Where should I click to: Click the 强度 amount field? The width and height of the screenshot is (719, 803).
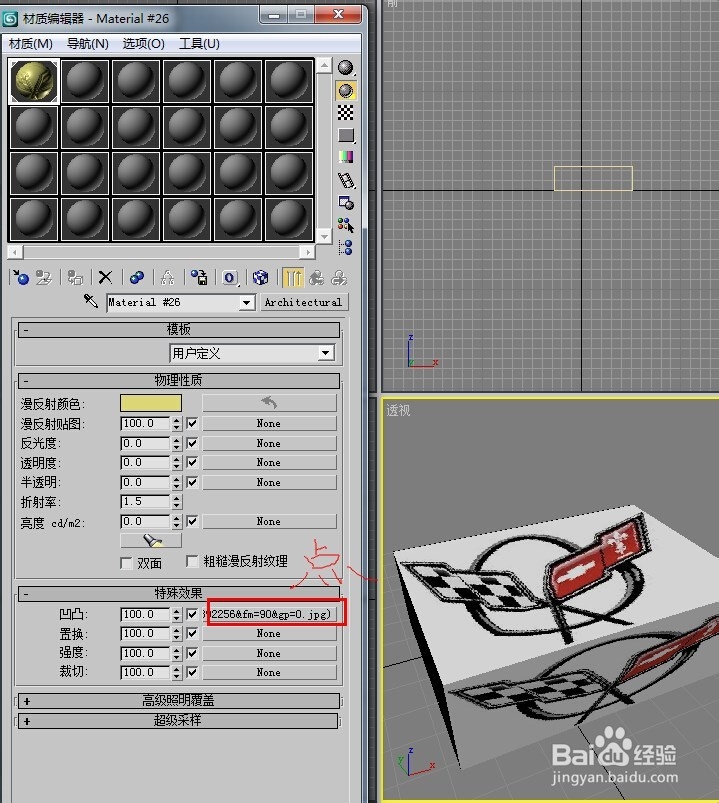coord(145,653)
